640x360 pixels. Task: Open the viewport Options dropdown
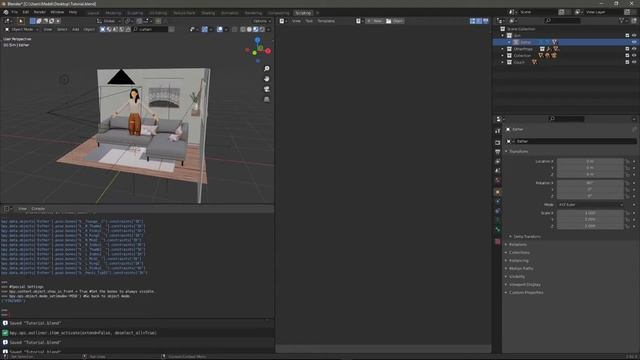[x=262, y=21]
